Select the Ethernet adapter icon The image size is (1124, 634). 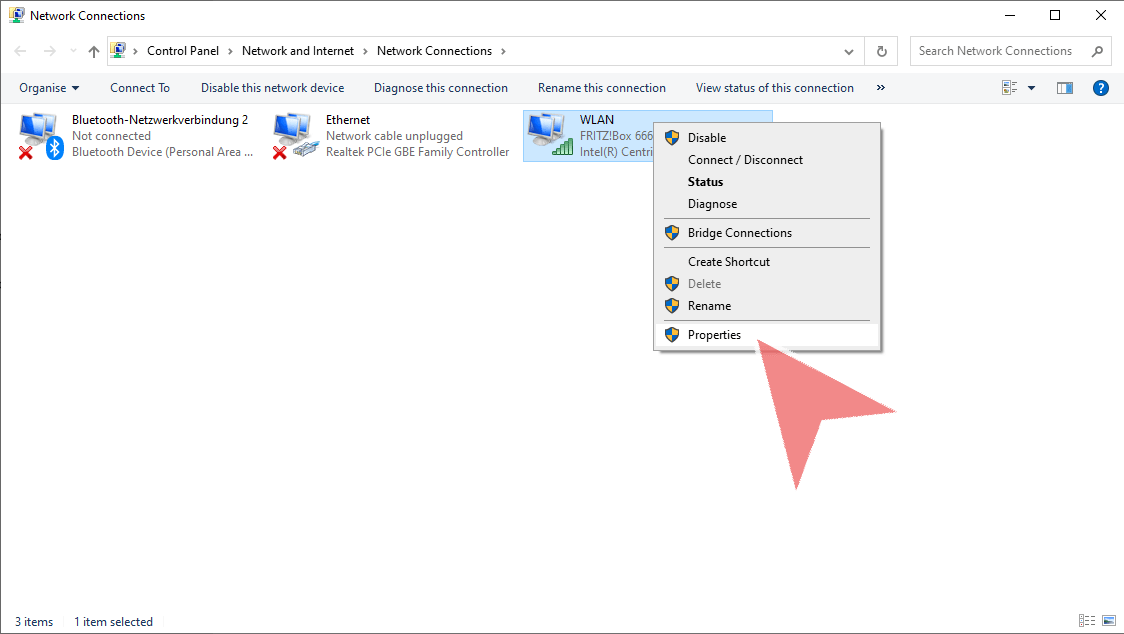[295, 136]
